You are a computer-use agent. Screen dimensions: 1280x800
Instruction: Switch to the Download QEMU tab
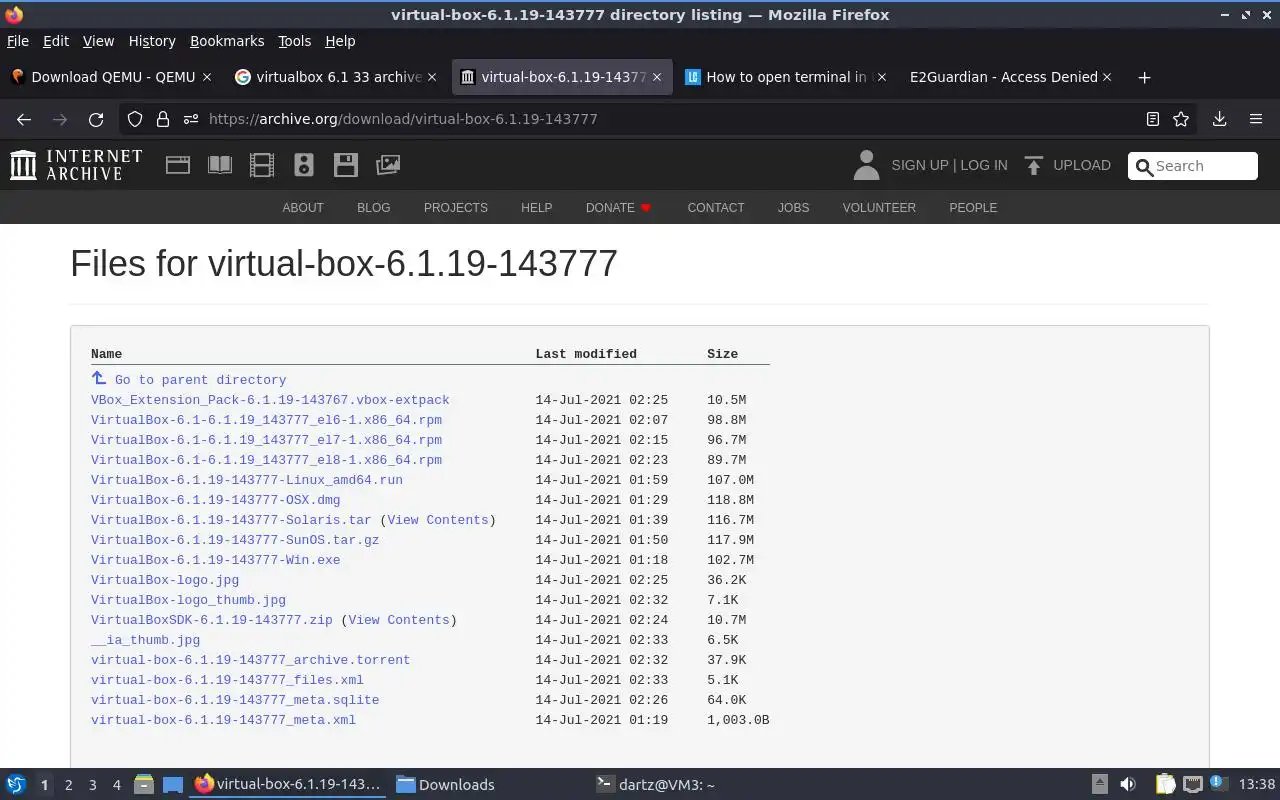coord(110,77)
